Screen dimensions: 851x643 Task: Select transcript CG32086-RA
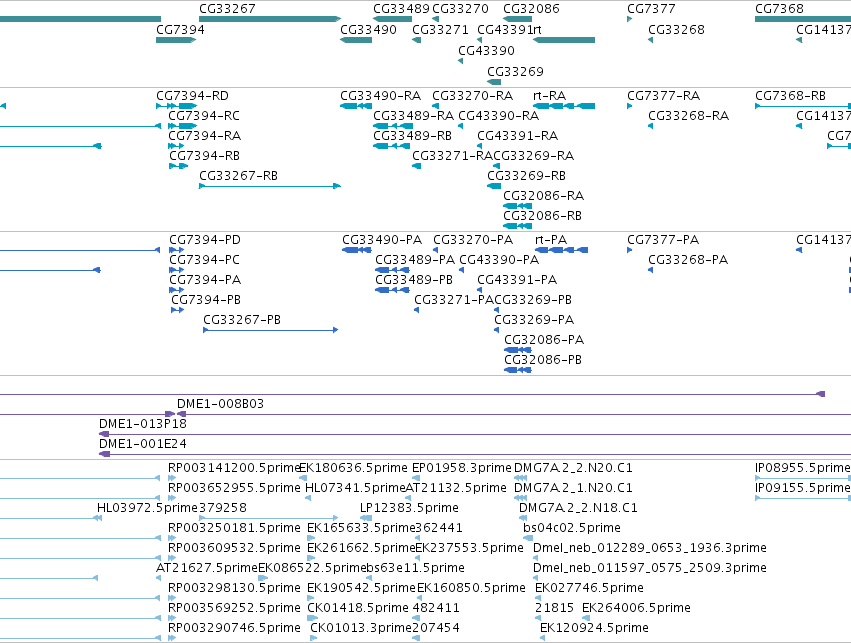point(543,196)
